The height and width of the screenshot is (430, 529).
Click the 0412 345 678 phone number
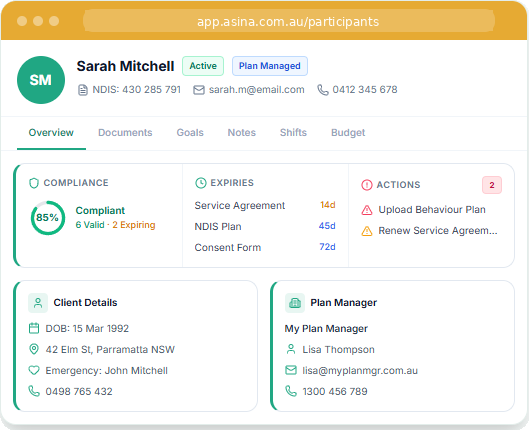tap(365, 90)
